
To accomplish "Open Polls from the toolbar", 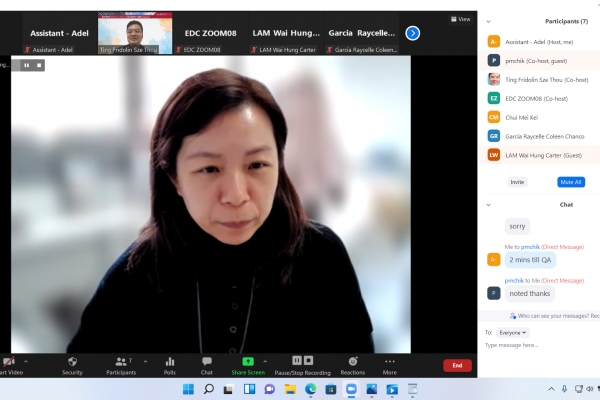I will (170, 361).
